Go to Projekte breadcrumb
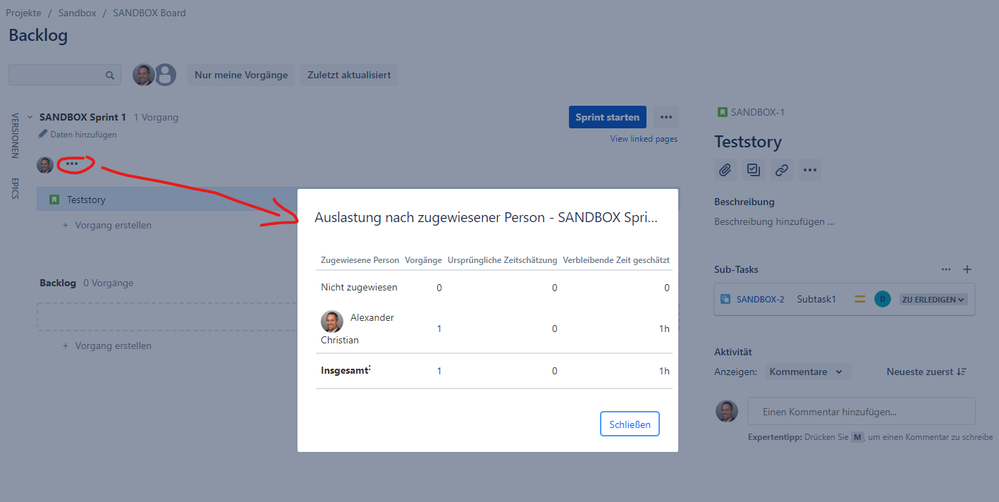Viewport: 999px width, 502px height. click(24, 13)
